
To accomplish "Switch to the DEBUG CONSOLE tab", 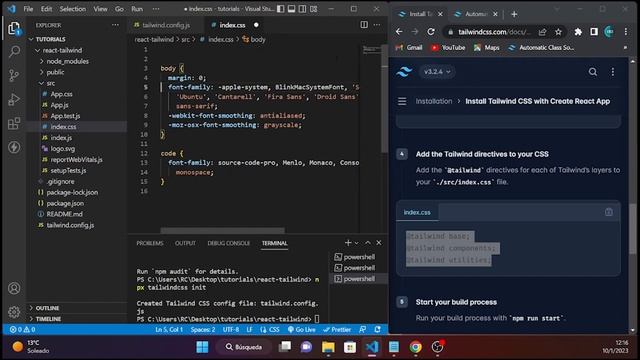I will tap(229, 243).
